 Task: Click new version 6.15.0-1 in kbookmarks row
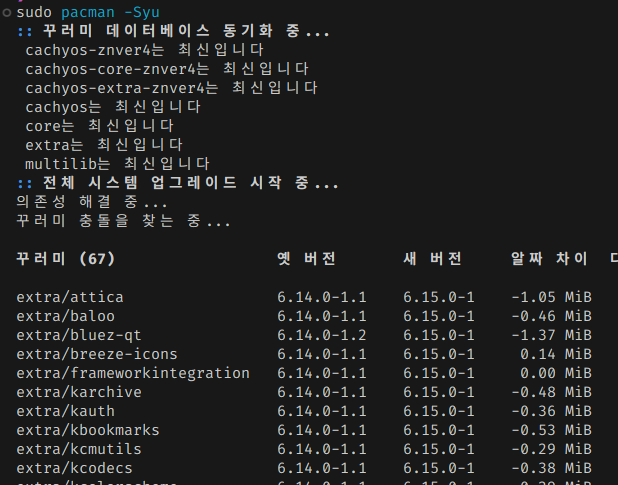[x=439, y=430]
